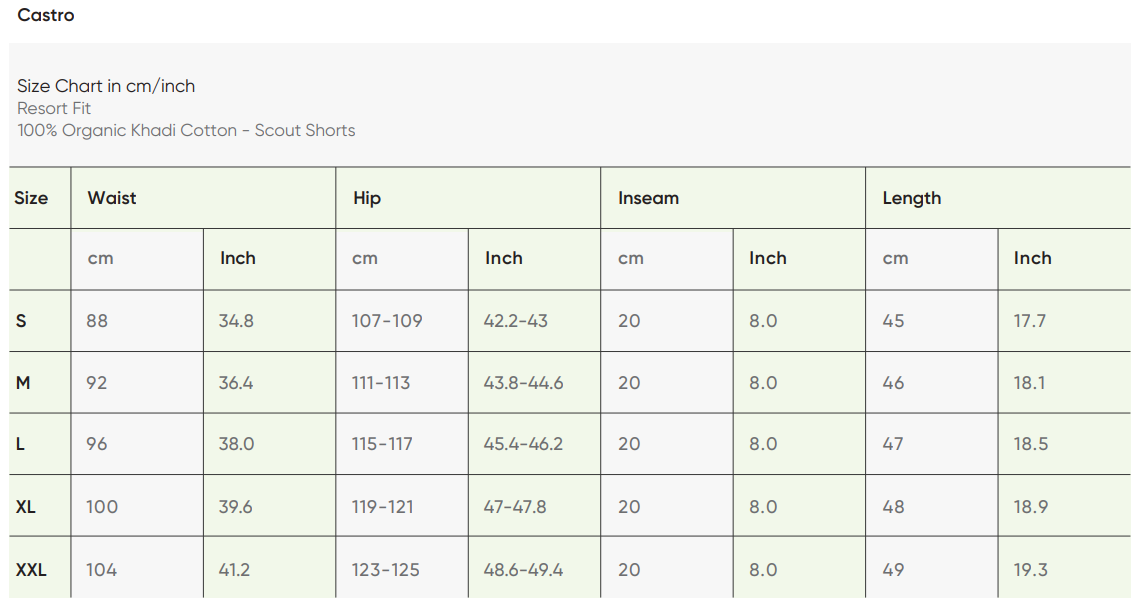Viewport: 1141px width, 606px height.
Task: Click the 45.4-46.2 hip inch cell
Action: click(523, 444)
